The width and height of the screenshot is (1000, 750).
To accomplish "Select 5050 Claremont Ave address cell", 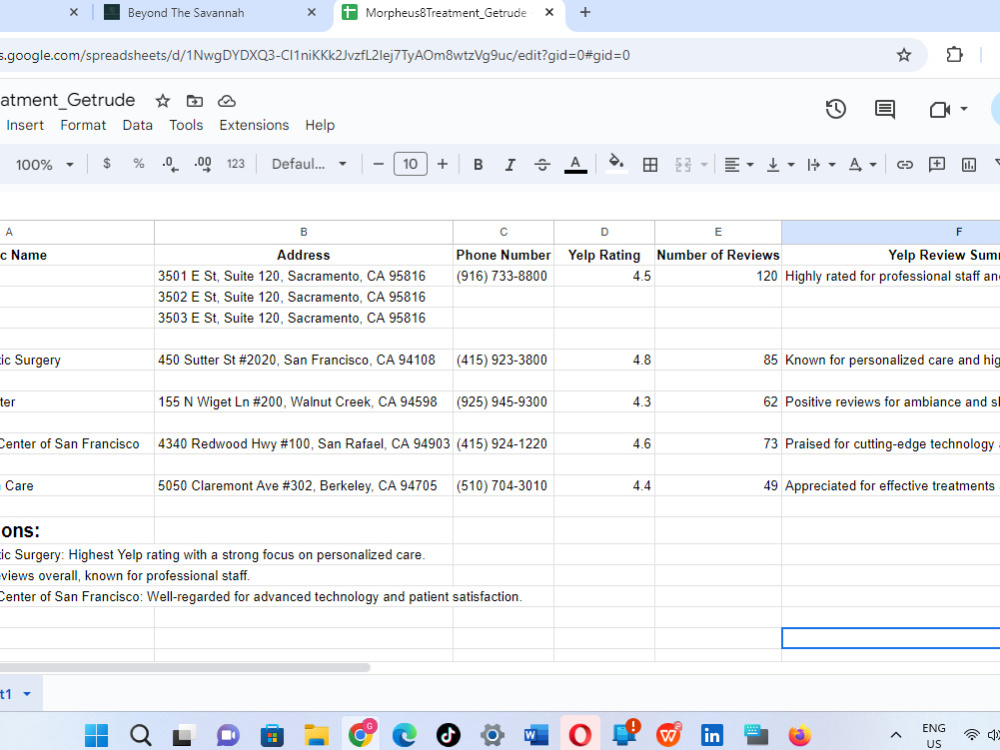I will [x=304, y=485].
